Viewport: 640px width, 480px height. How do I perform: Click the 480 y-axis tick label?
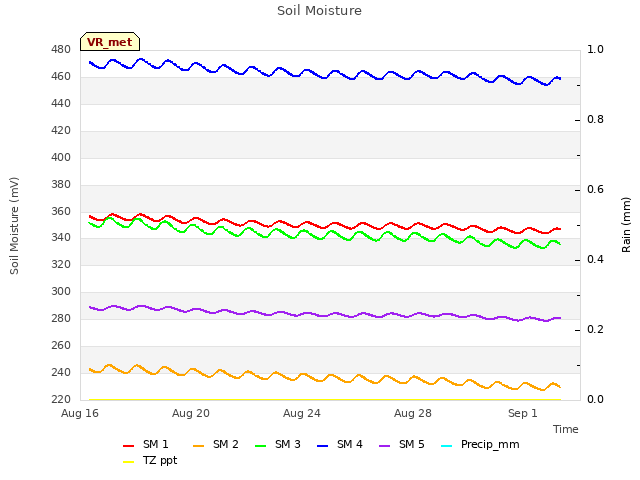(x=61, y=50)
